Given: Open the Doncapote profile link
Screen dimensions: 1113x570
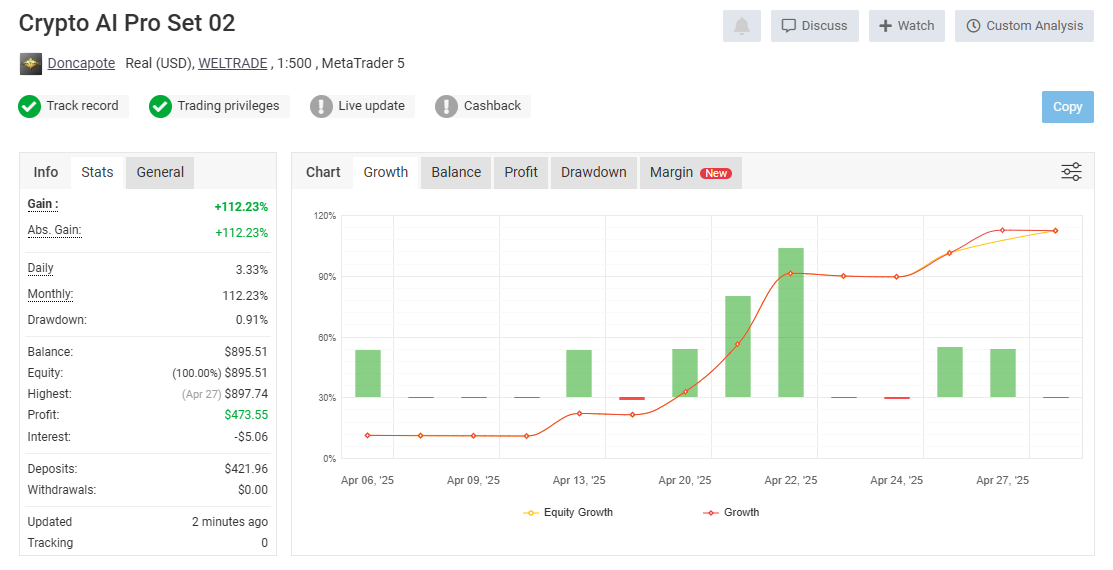Looking at the screenshot, I should click(x=81, y=63).
